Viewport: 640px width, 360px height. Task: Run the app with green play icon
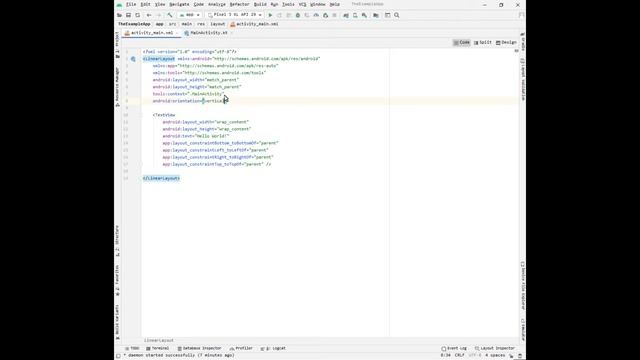click(x=270, y=15)
